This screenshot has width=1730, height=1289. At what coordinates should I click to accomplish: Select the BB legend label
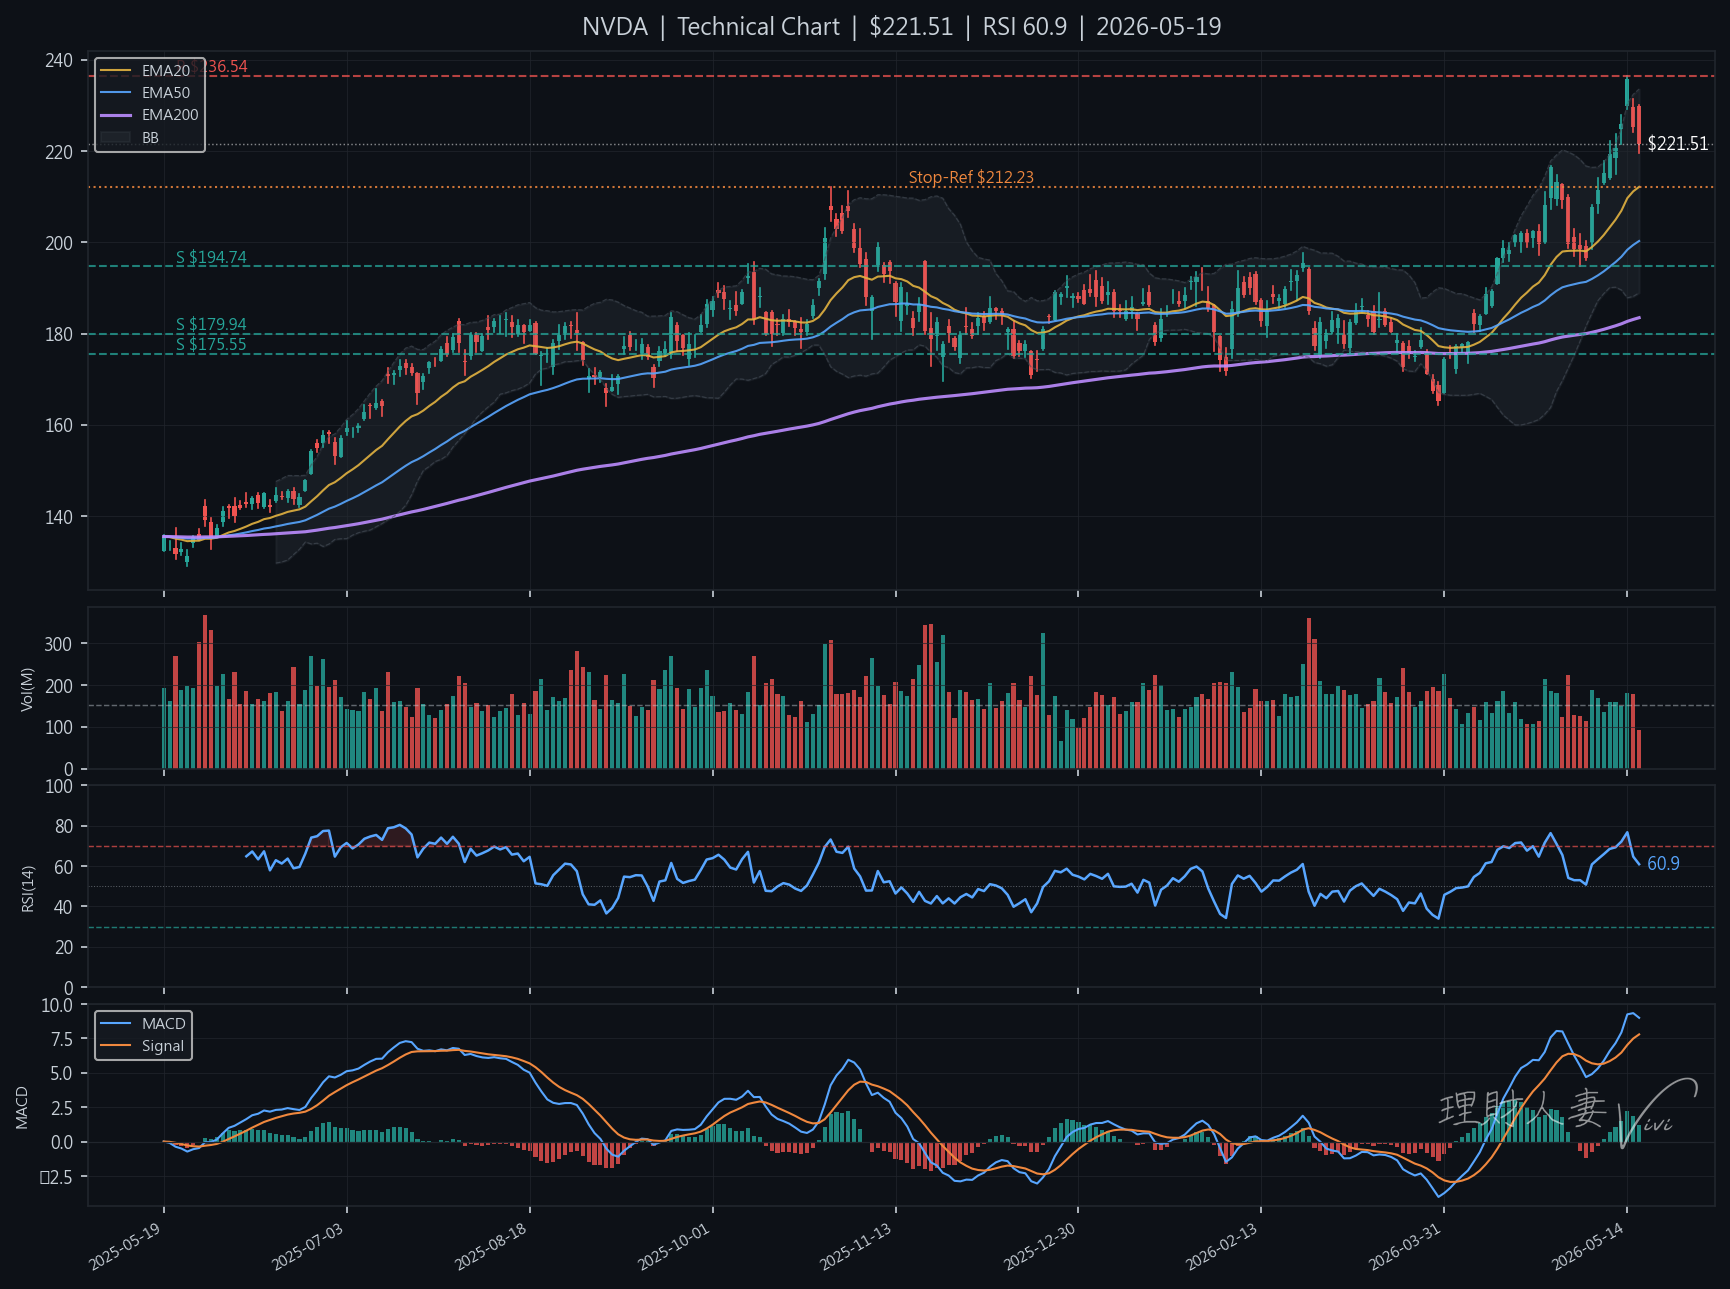150,138
